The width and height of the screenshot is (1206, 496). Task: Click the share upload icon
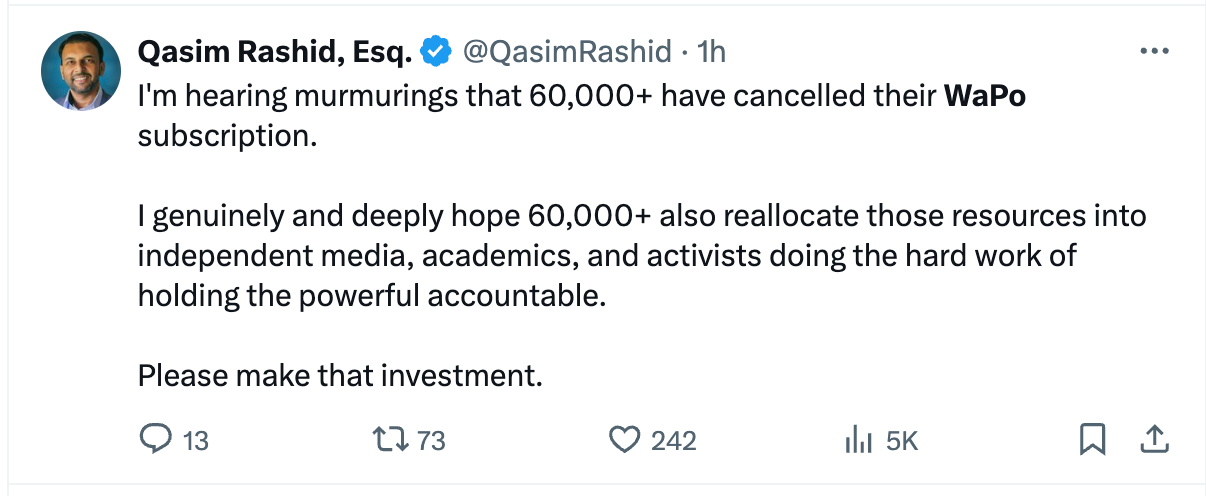(1154, 439)
